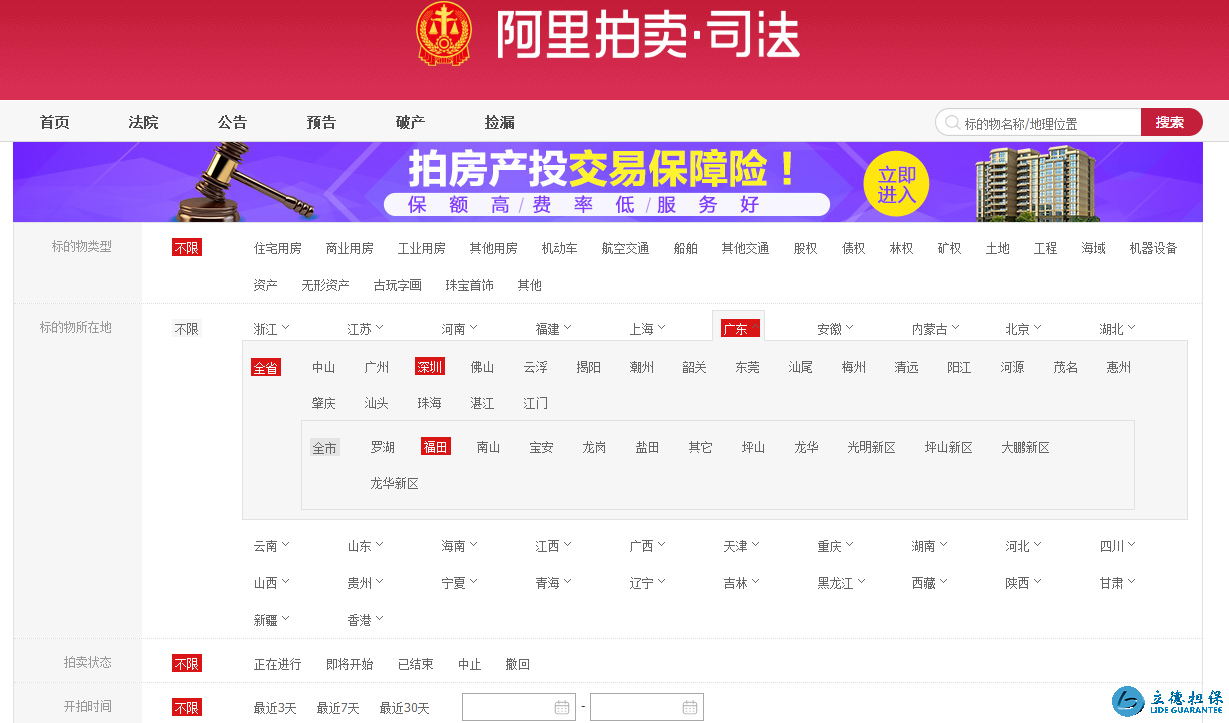
Task: Choose the city 珠海
Action: point(430,403)
